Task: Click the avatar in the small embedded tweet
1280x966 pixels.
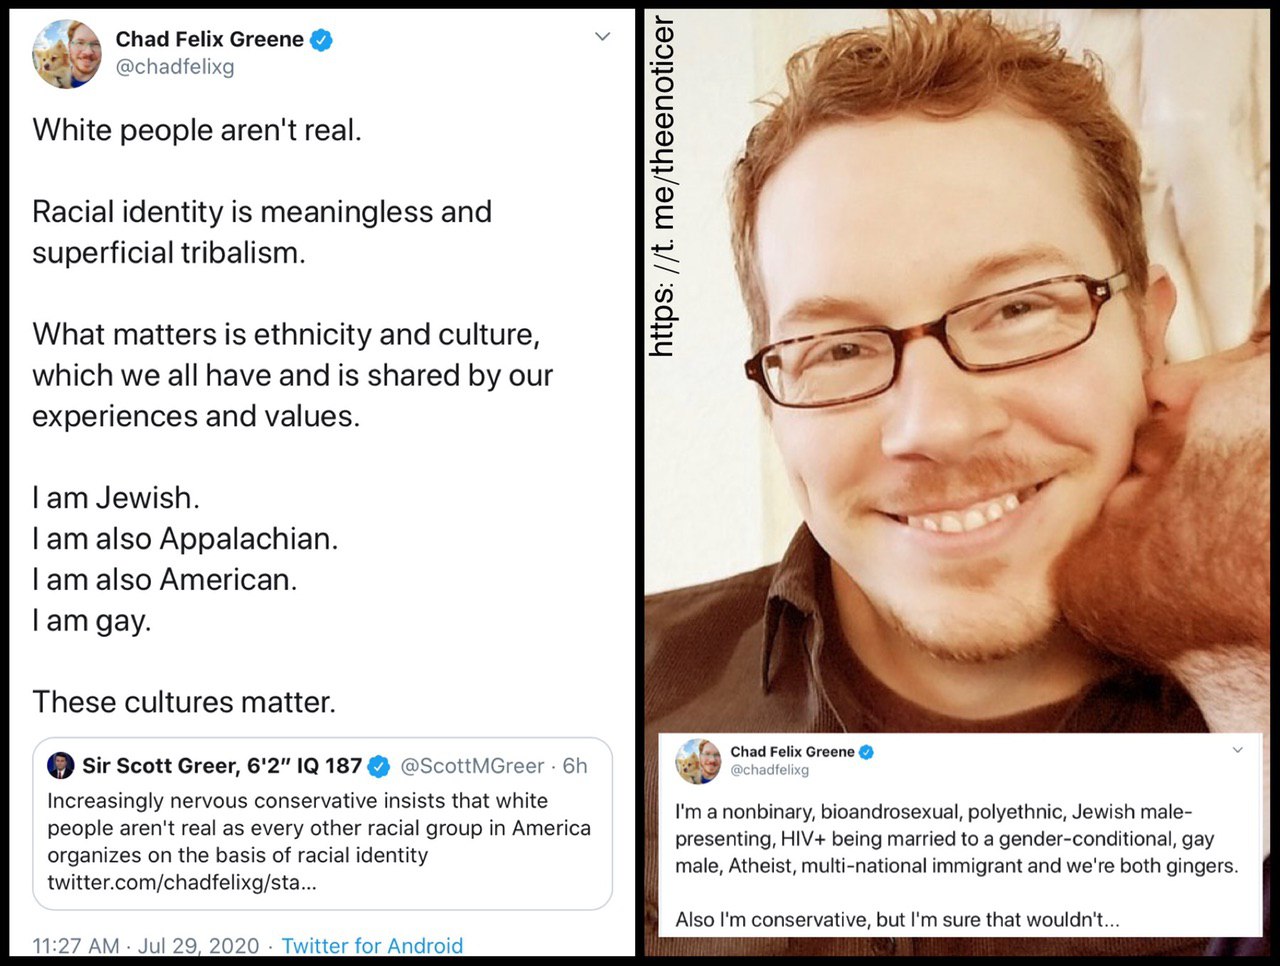Action: tap(699, 761)
